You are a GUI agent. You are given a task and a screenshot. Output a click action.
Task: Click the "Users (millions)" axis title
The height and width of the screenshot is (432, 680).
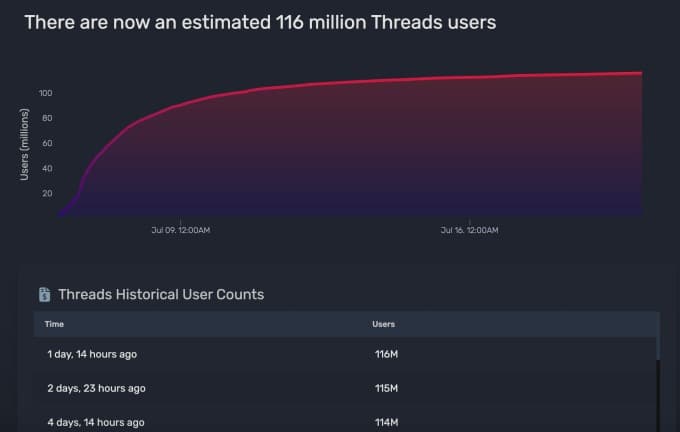point(25,145)
